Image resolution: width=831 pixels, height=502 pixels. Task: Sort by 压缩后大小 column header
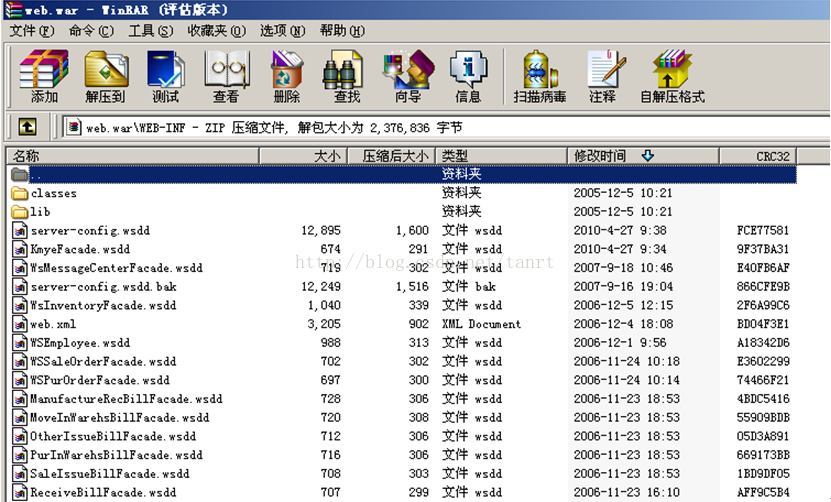click(x=391, y=156)
